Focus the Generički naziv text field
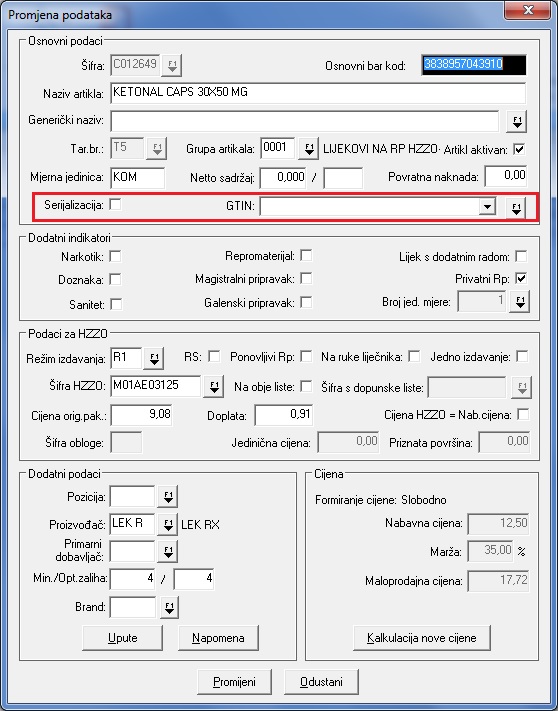558x711 pixels. pyautogui.click(x=305, y=121)
